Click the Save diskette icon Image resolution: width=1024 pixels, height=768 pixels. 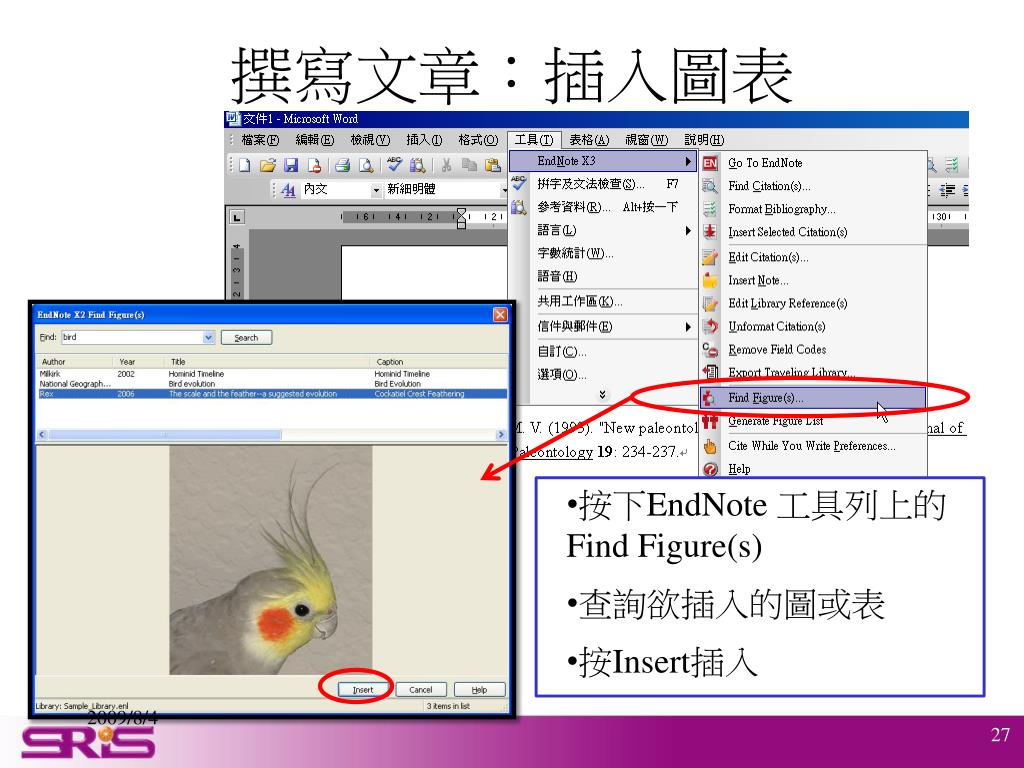(x=291, y=165)
